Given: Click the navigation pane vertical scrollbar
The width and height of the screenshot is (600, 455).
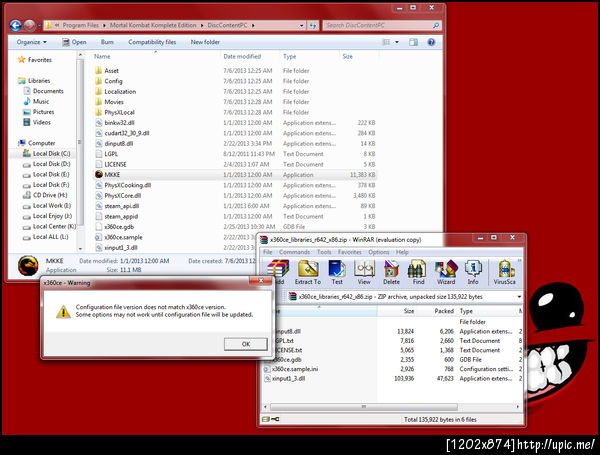Looking at the screenshot, I should pyautogui.click(x=80, y=142).
